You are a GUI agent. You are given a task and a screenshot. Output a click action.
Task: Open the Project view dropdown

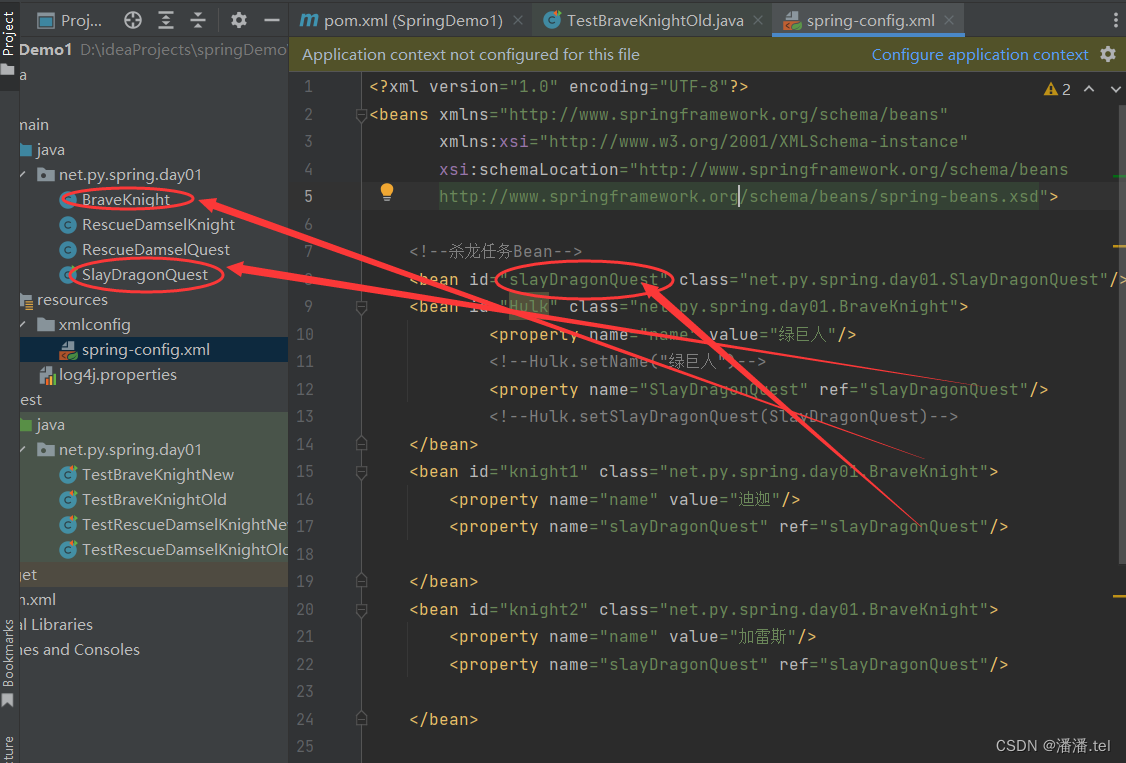click(70, 21)
